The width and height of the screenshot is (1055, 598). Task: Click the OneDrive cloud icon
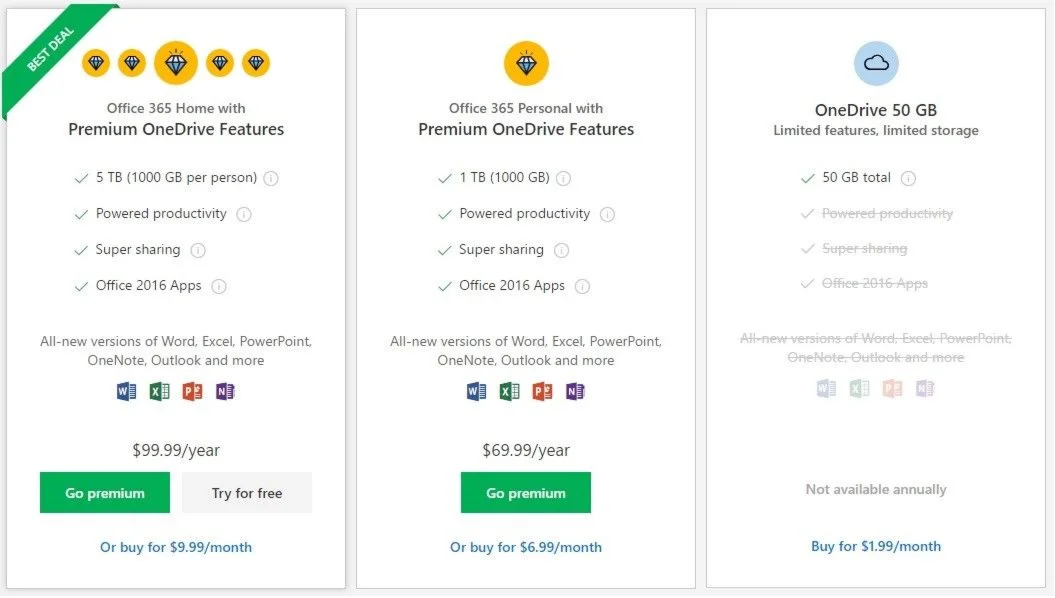click(876, 64)
